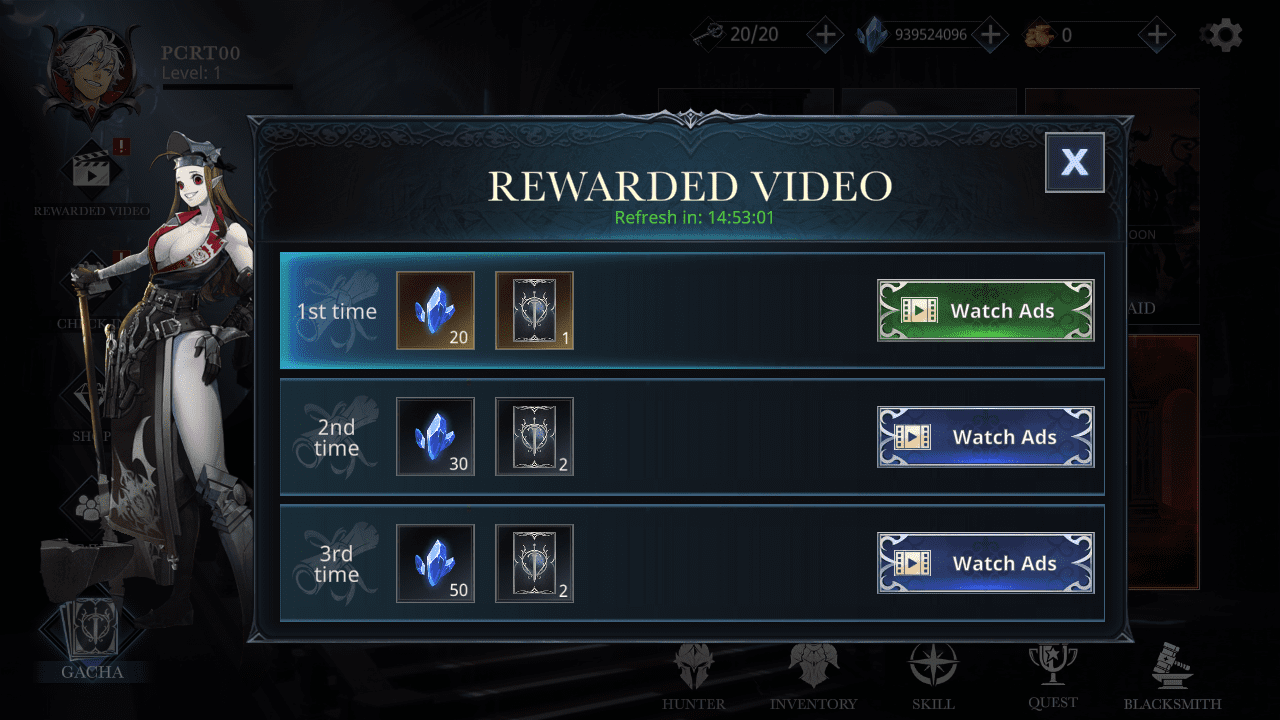Viewport: 1280px width, 720px height.
Task: Select the 20 crystal reward icon
Action: (435, 311)
